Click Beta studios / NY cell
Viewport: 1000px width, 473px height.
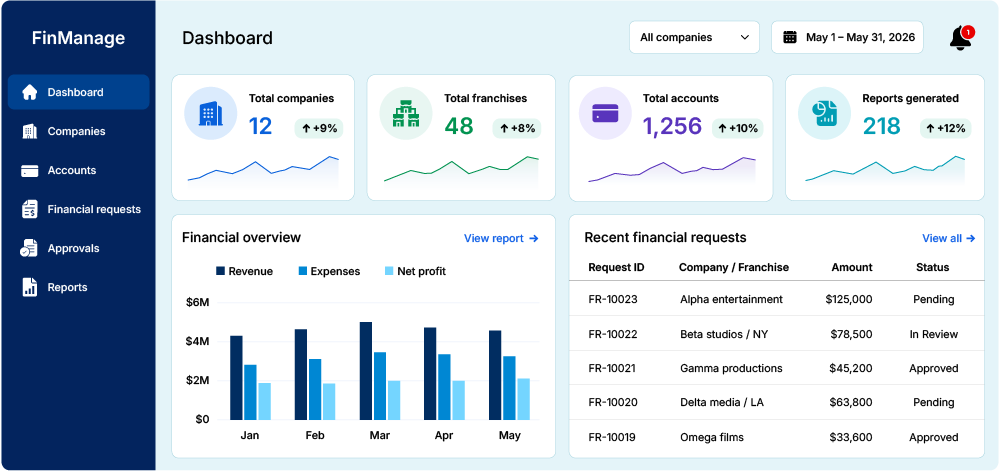coord(724,334)
